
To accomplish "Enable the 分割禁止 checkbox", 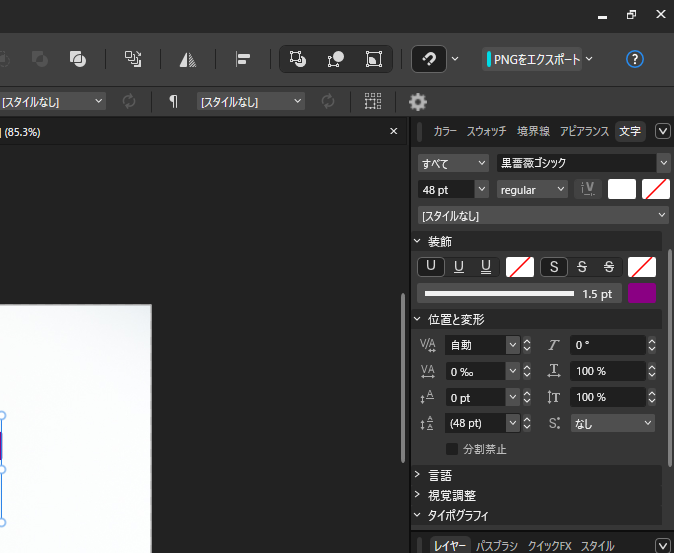I will [x=452, y=449].
